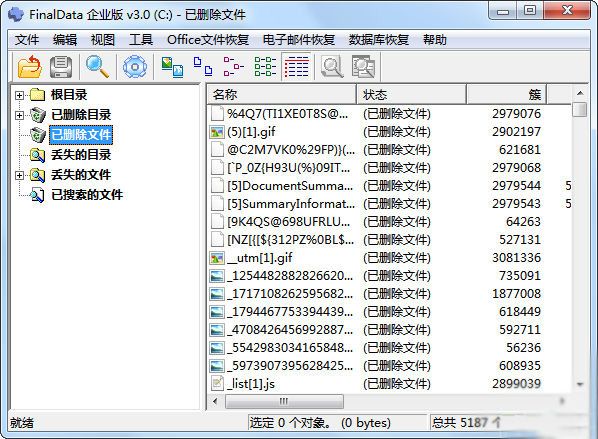Click the gif icon beside __utm[1].gif
Viewport: 598px width, 439px height.
pos(217,258)
